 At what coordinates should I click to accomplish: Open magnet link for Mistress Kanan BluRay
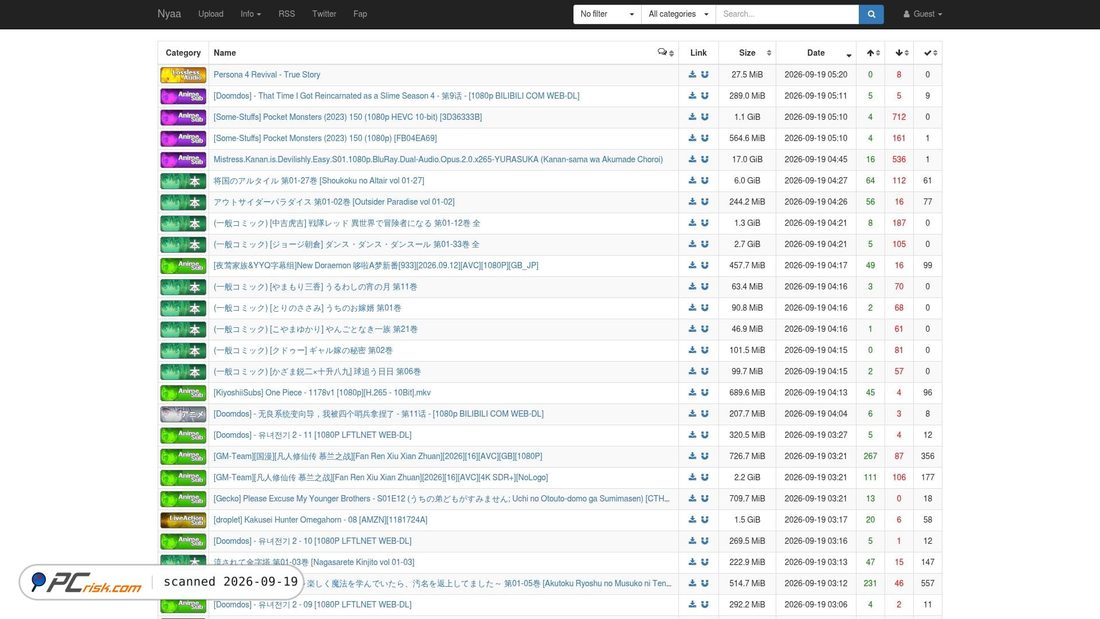tap(704, 159)
